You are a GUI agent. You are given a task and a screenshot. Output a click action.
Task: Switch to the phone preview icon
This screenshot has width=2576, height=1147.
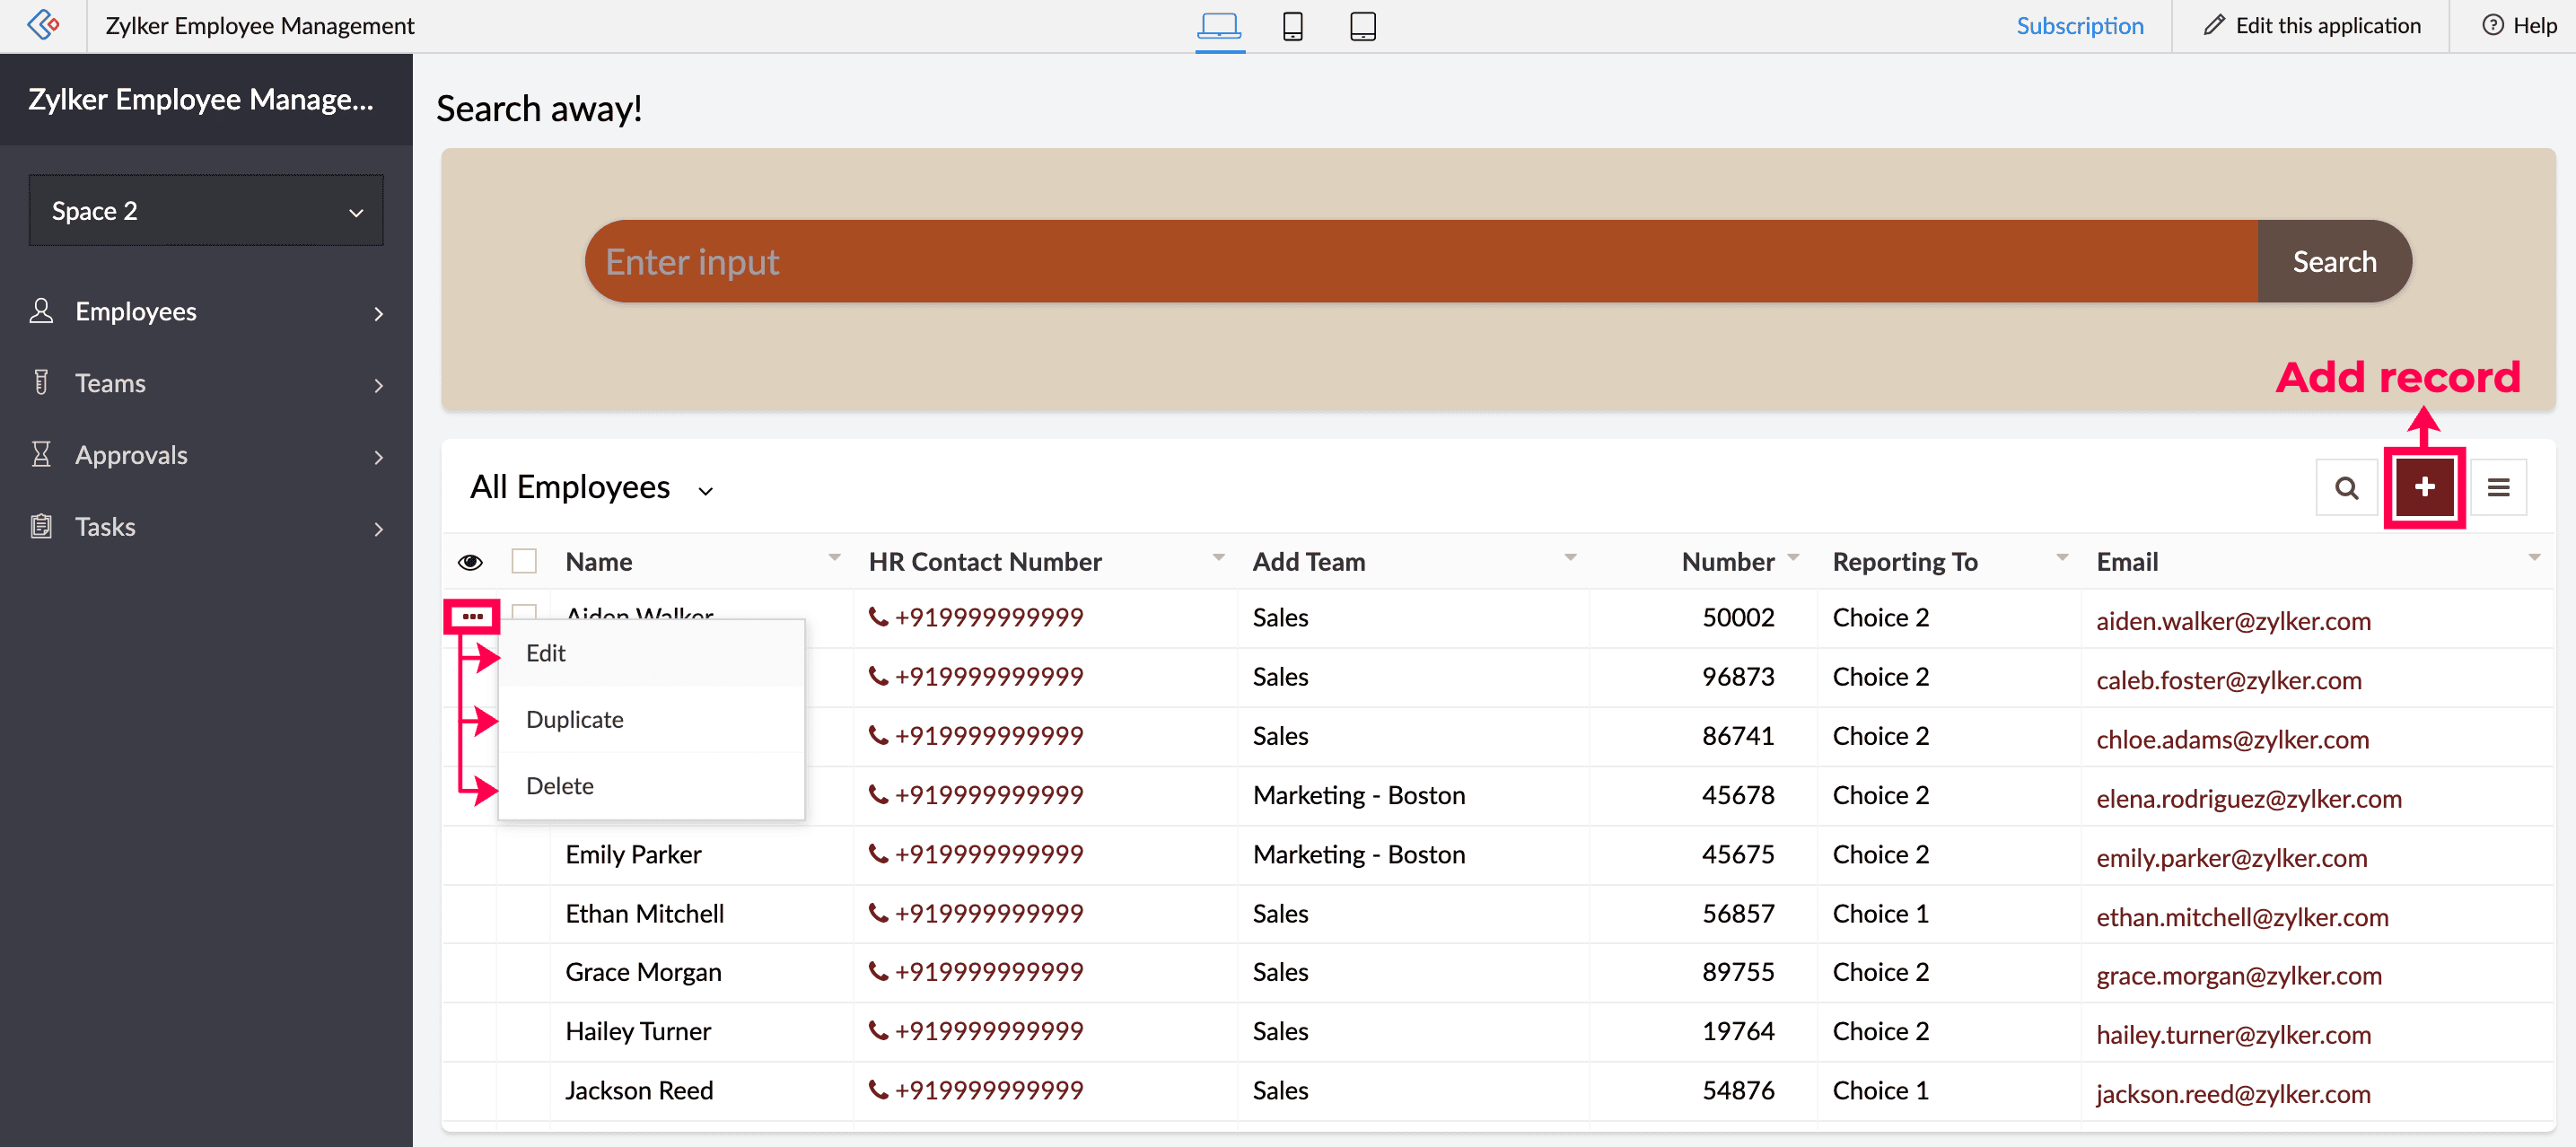(1292, 26)
